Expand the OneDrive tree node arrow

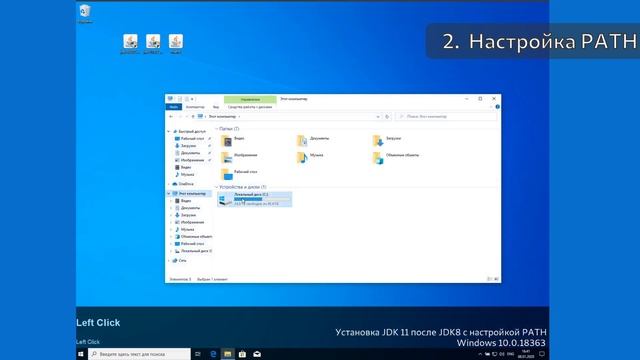tap(169, 184)
